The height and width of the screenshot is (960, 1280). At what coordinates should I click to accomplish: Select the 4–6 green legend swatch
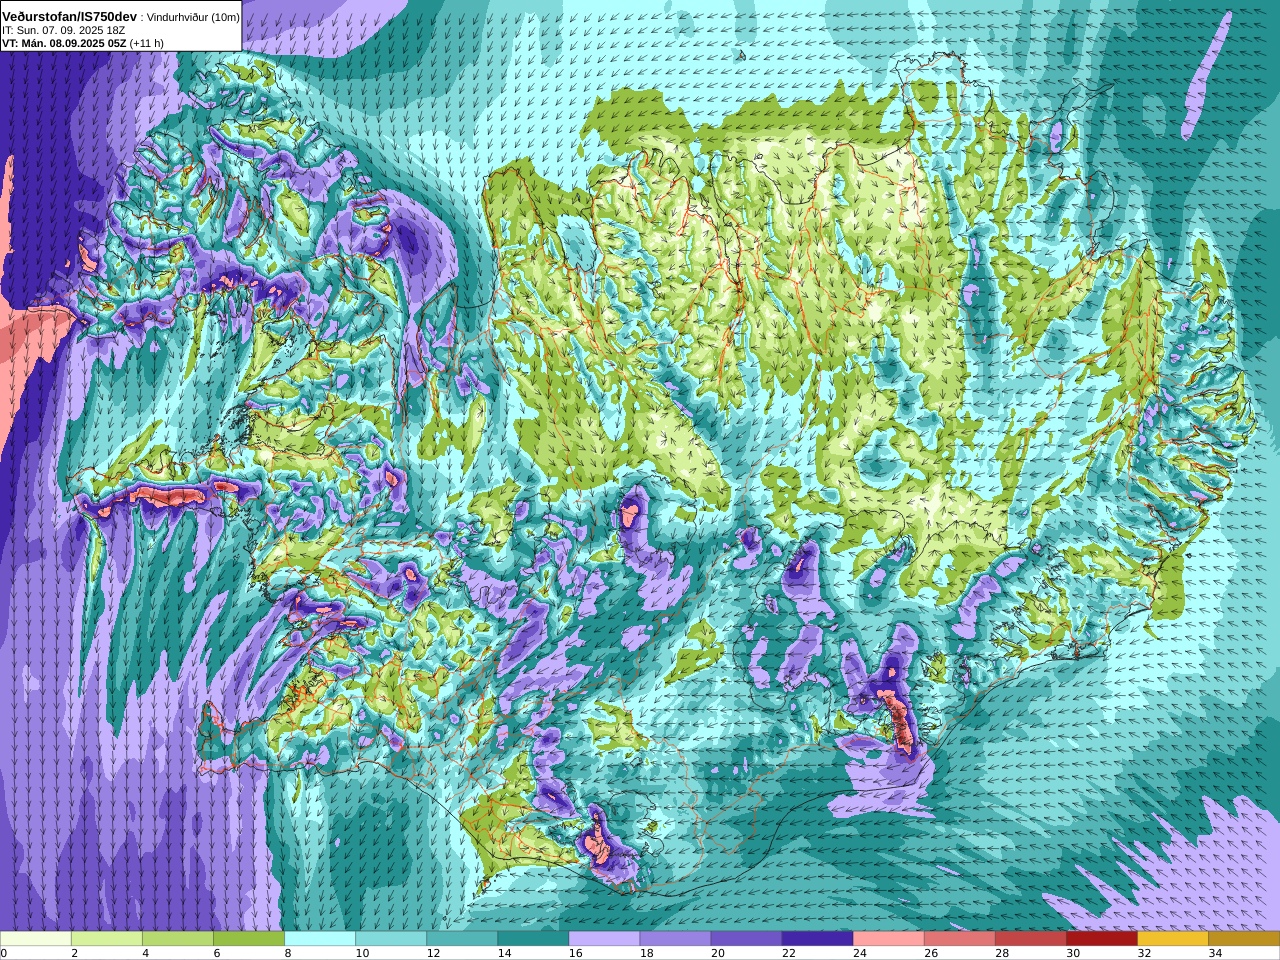click(178, 939)
